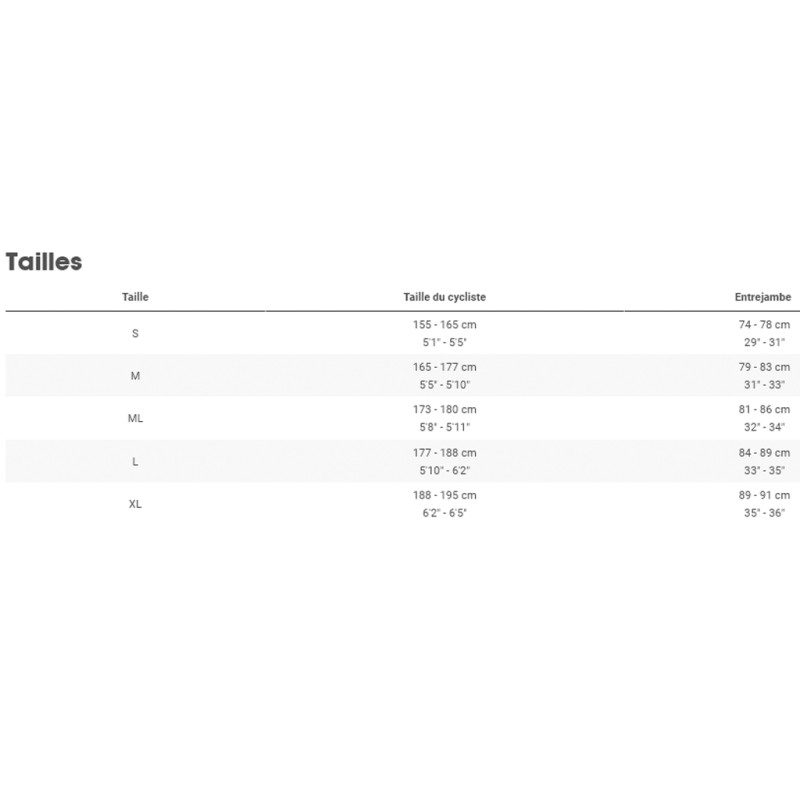Image resolution: width=800 pixels, height=800 pixels.
Task: Click the 165 - 177 cm height value
Action: click(x=445, y=368)
